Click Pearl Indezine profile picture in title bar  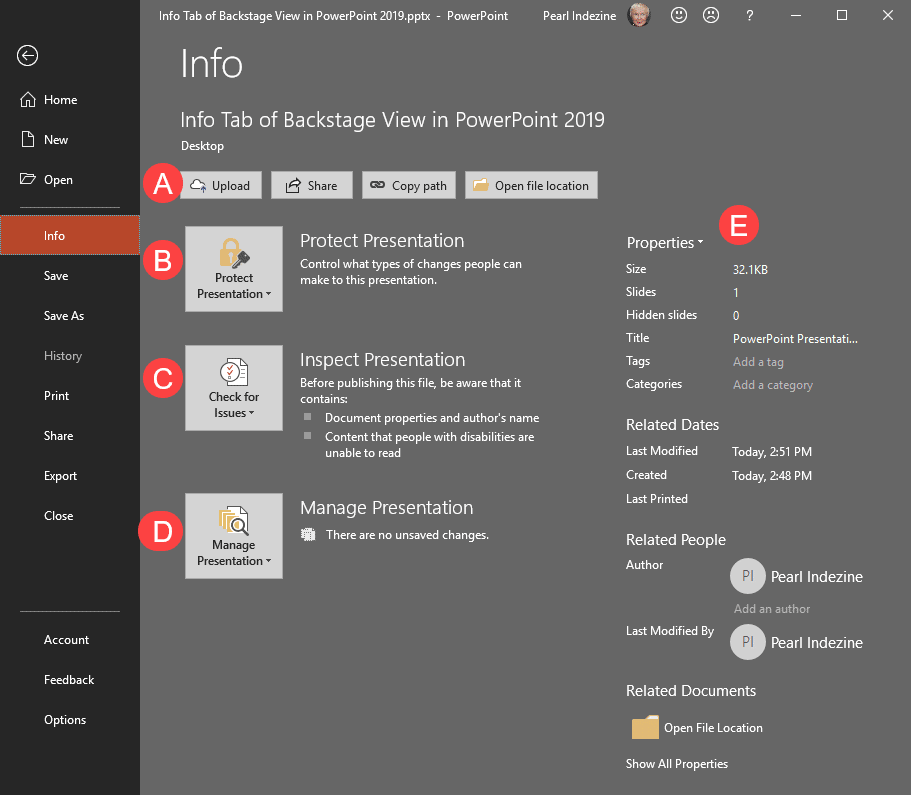coord(640,15)
